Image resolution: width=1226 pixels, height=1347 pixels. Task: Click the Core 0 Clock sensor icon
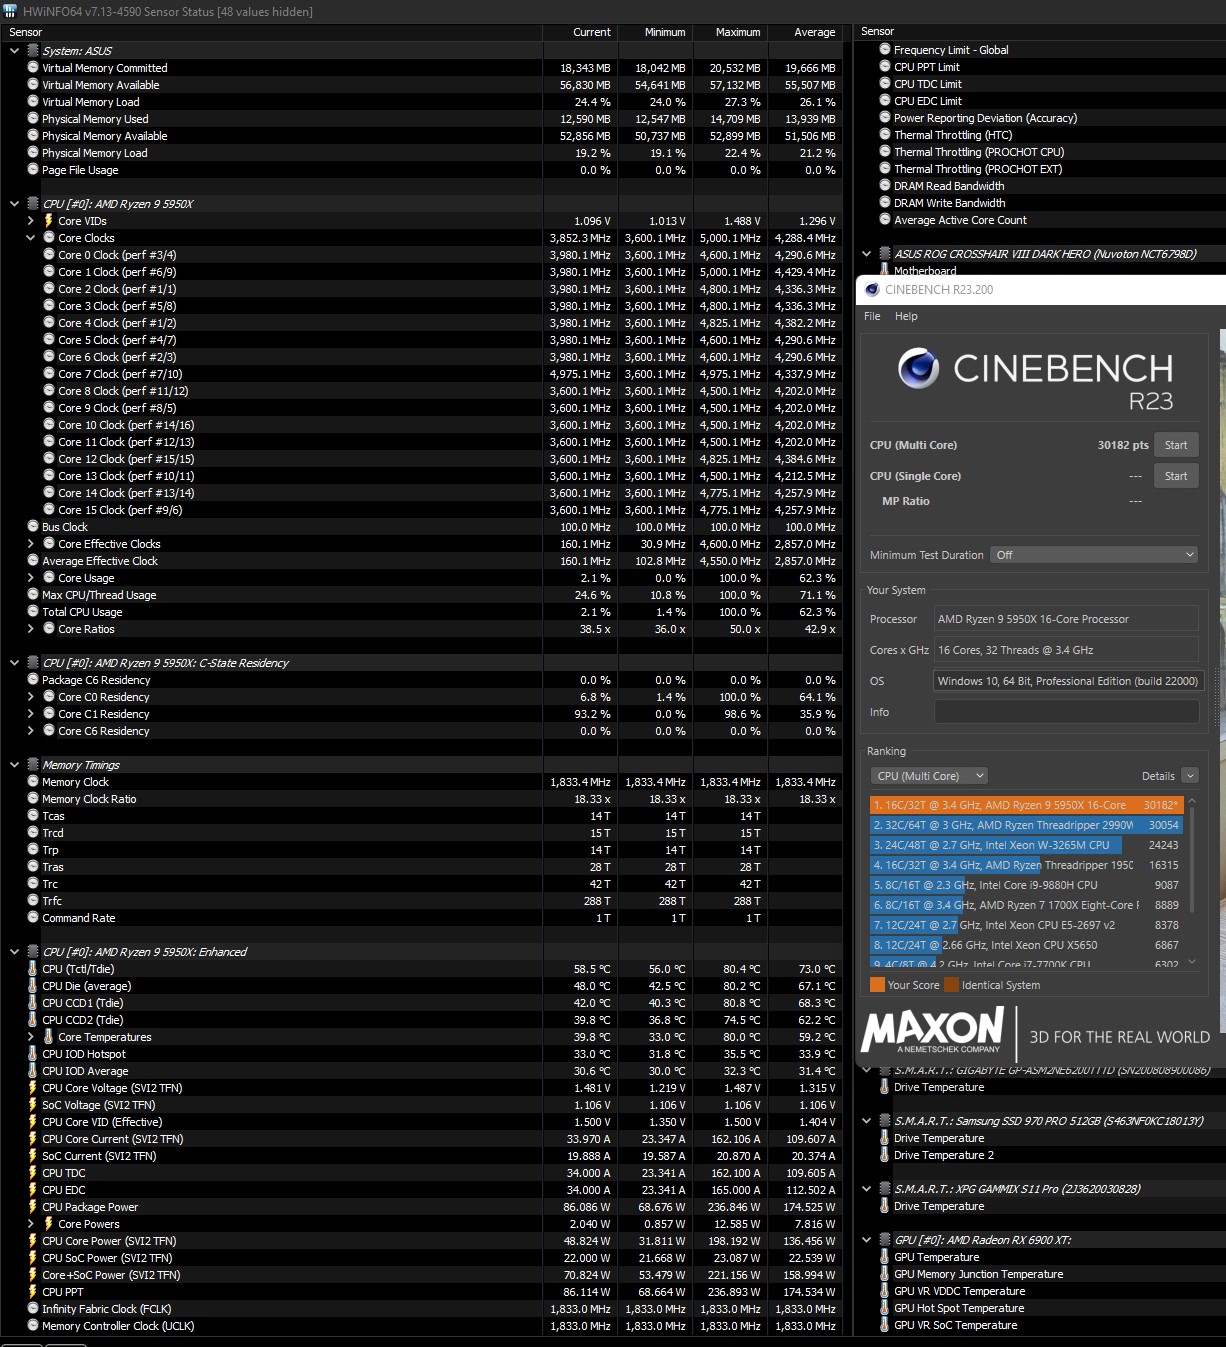(49, 255)
